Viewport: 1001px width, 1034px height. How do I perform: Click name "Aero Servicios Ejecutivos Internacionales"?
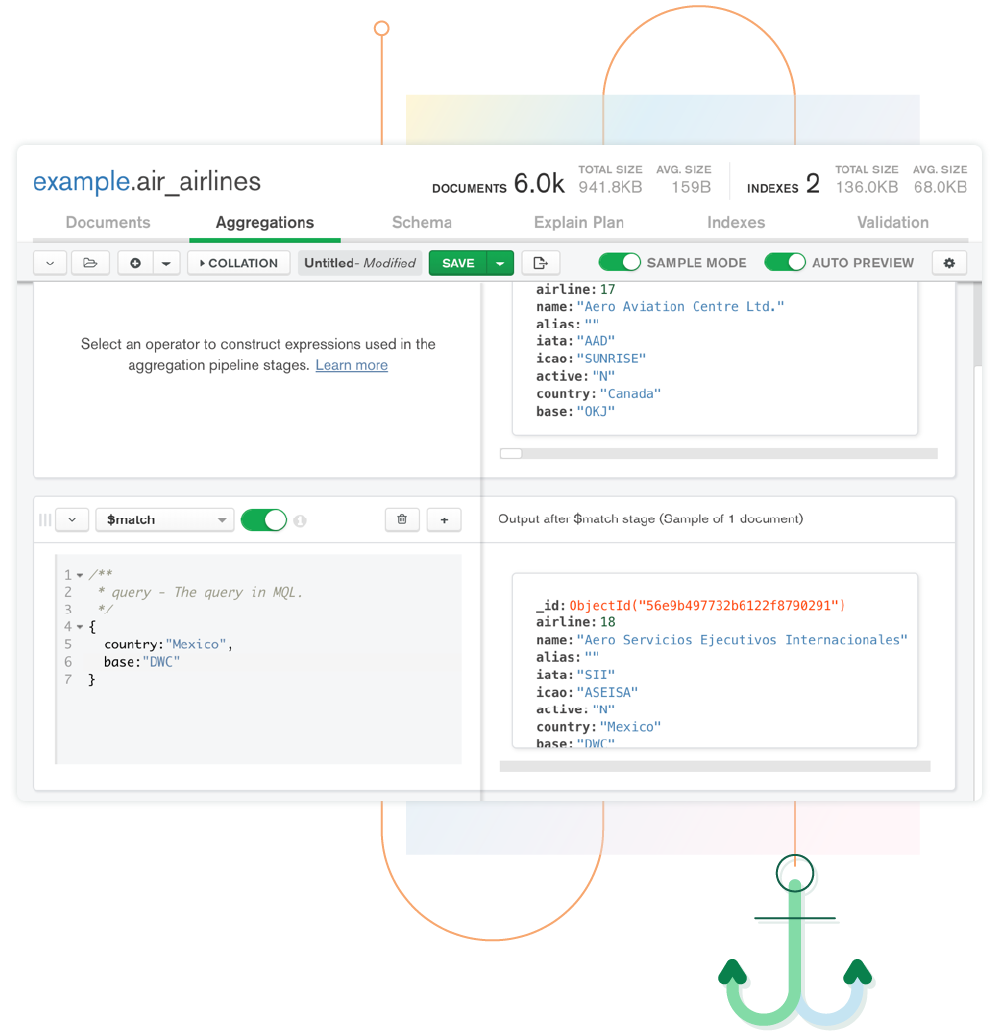tap(742, 640)
